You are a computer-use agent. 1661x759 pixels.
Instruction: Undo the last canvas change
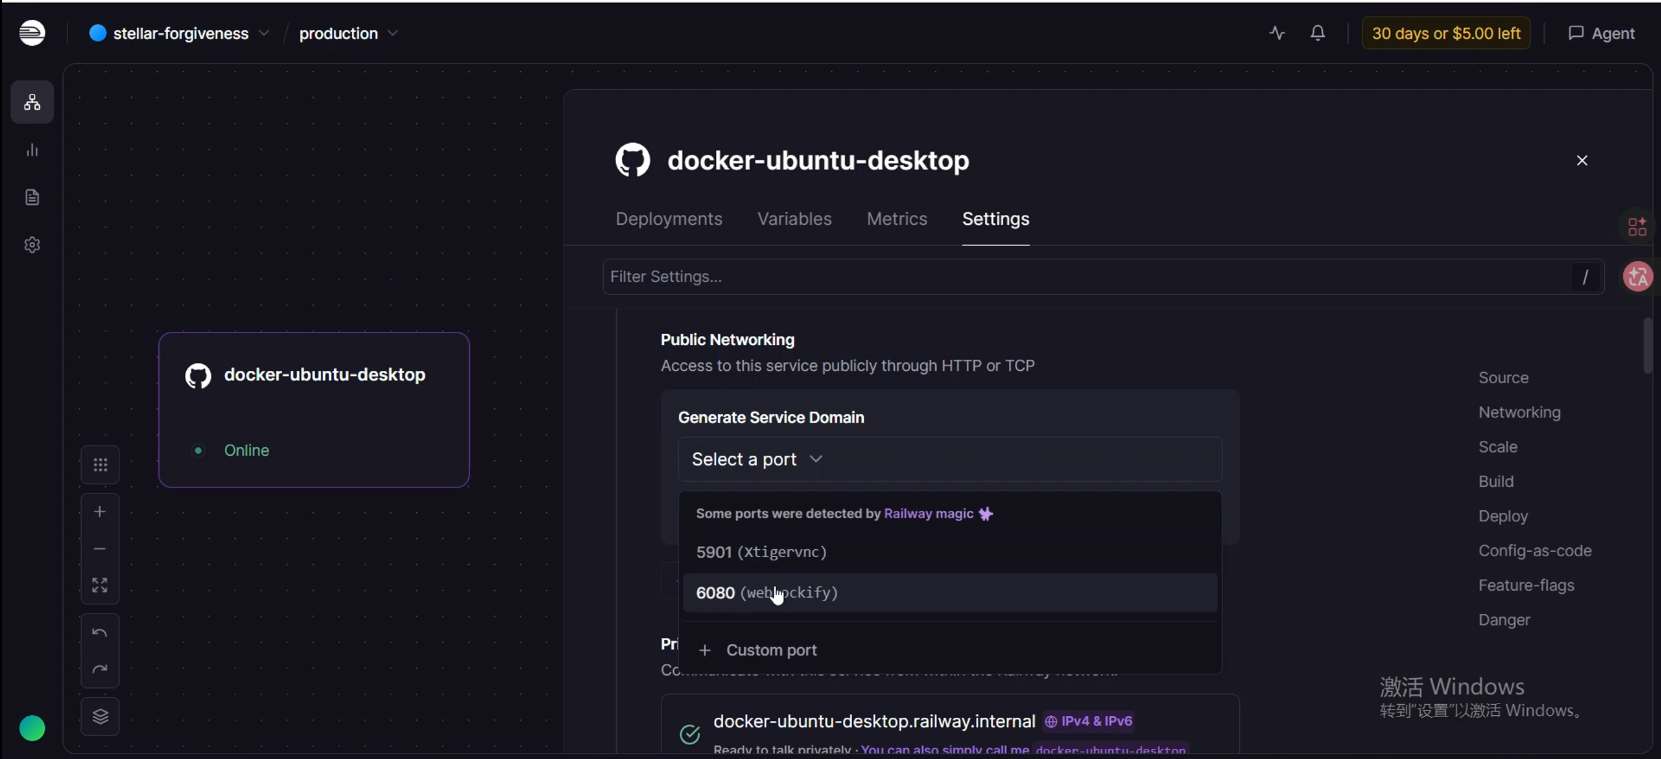(x=100, y=633)
